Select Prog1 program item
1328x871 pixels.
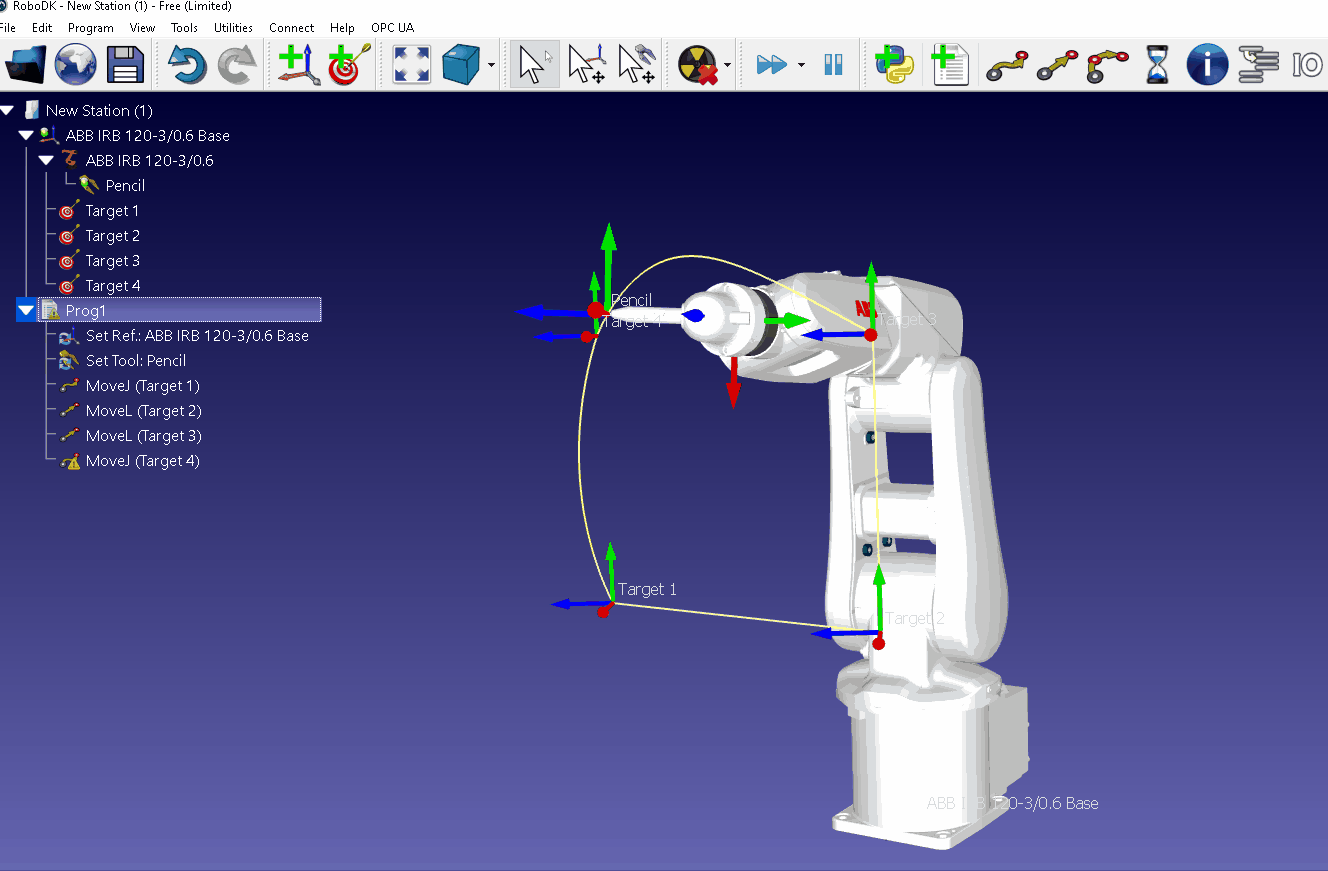pyautogui.click(x=179, y=310)
